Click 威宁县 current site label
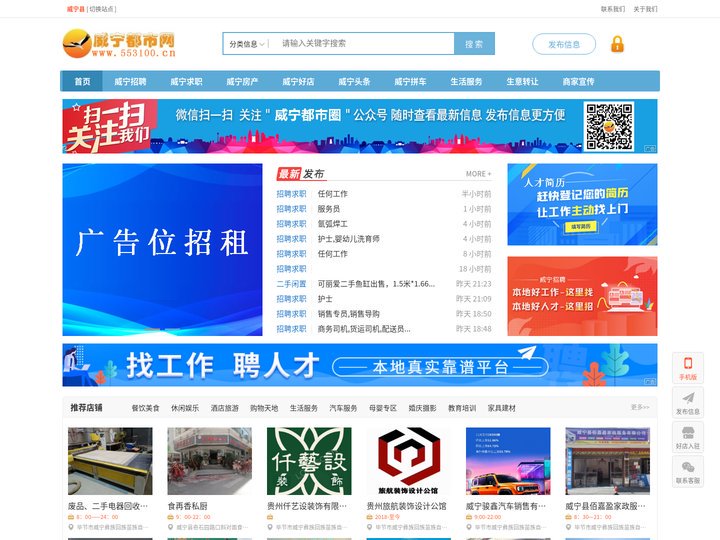The height and width of the screenshot is (540, 720). coord(75,9)
